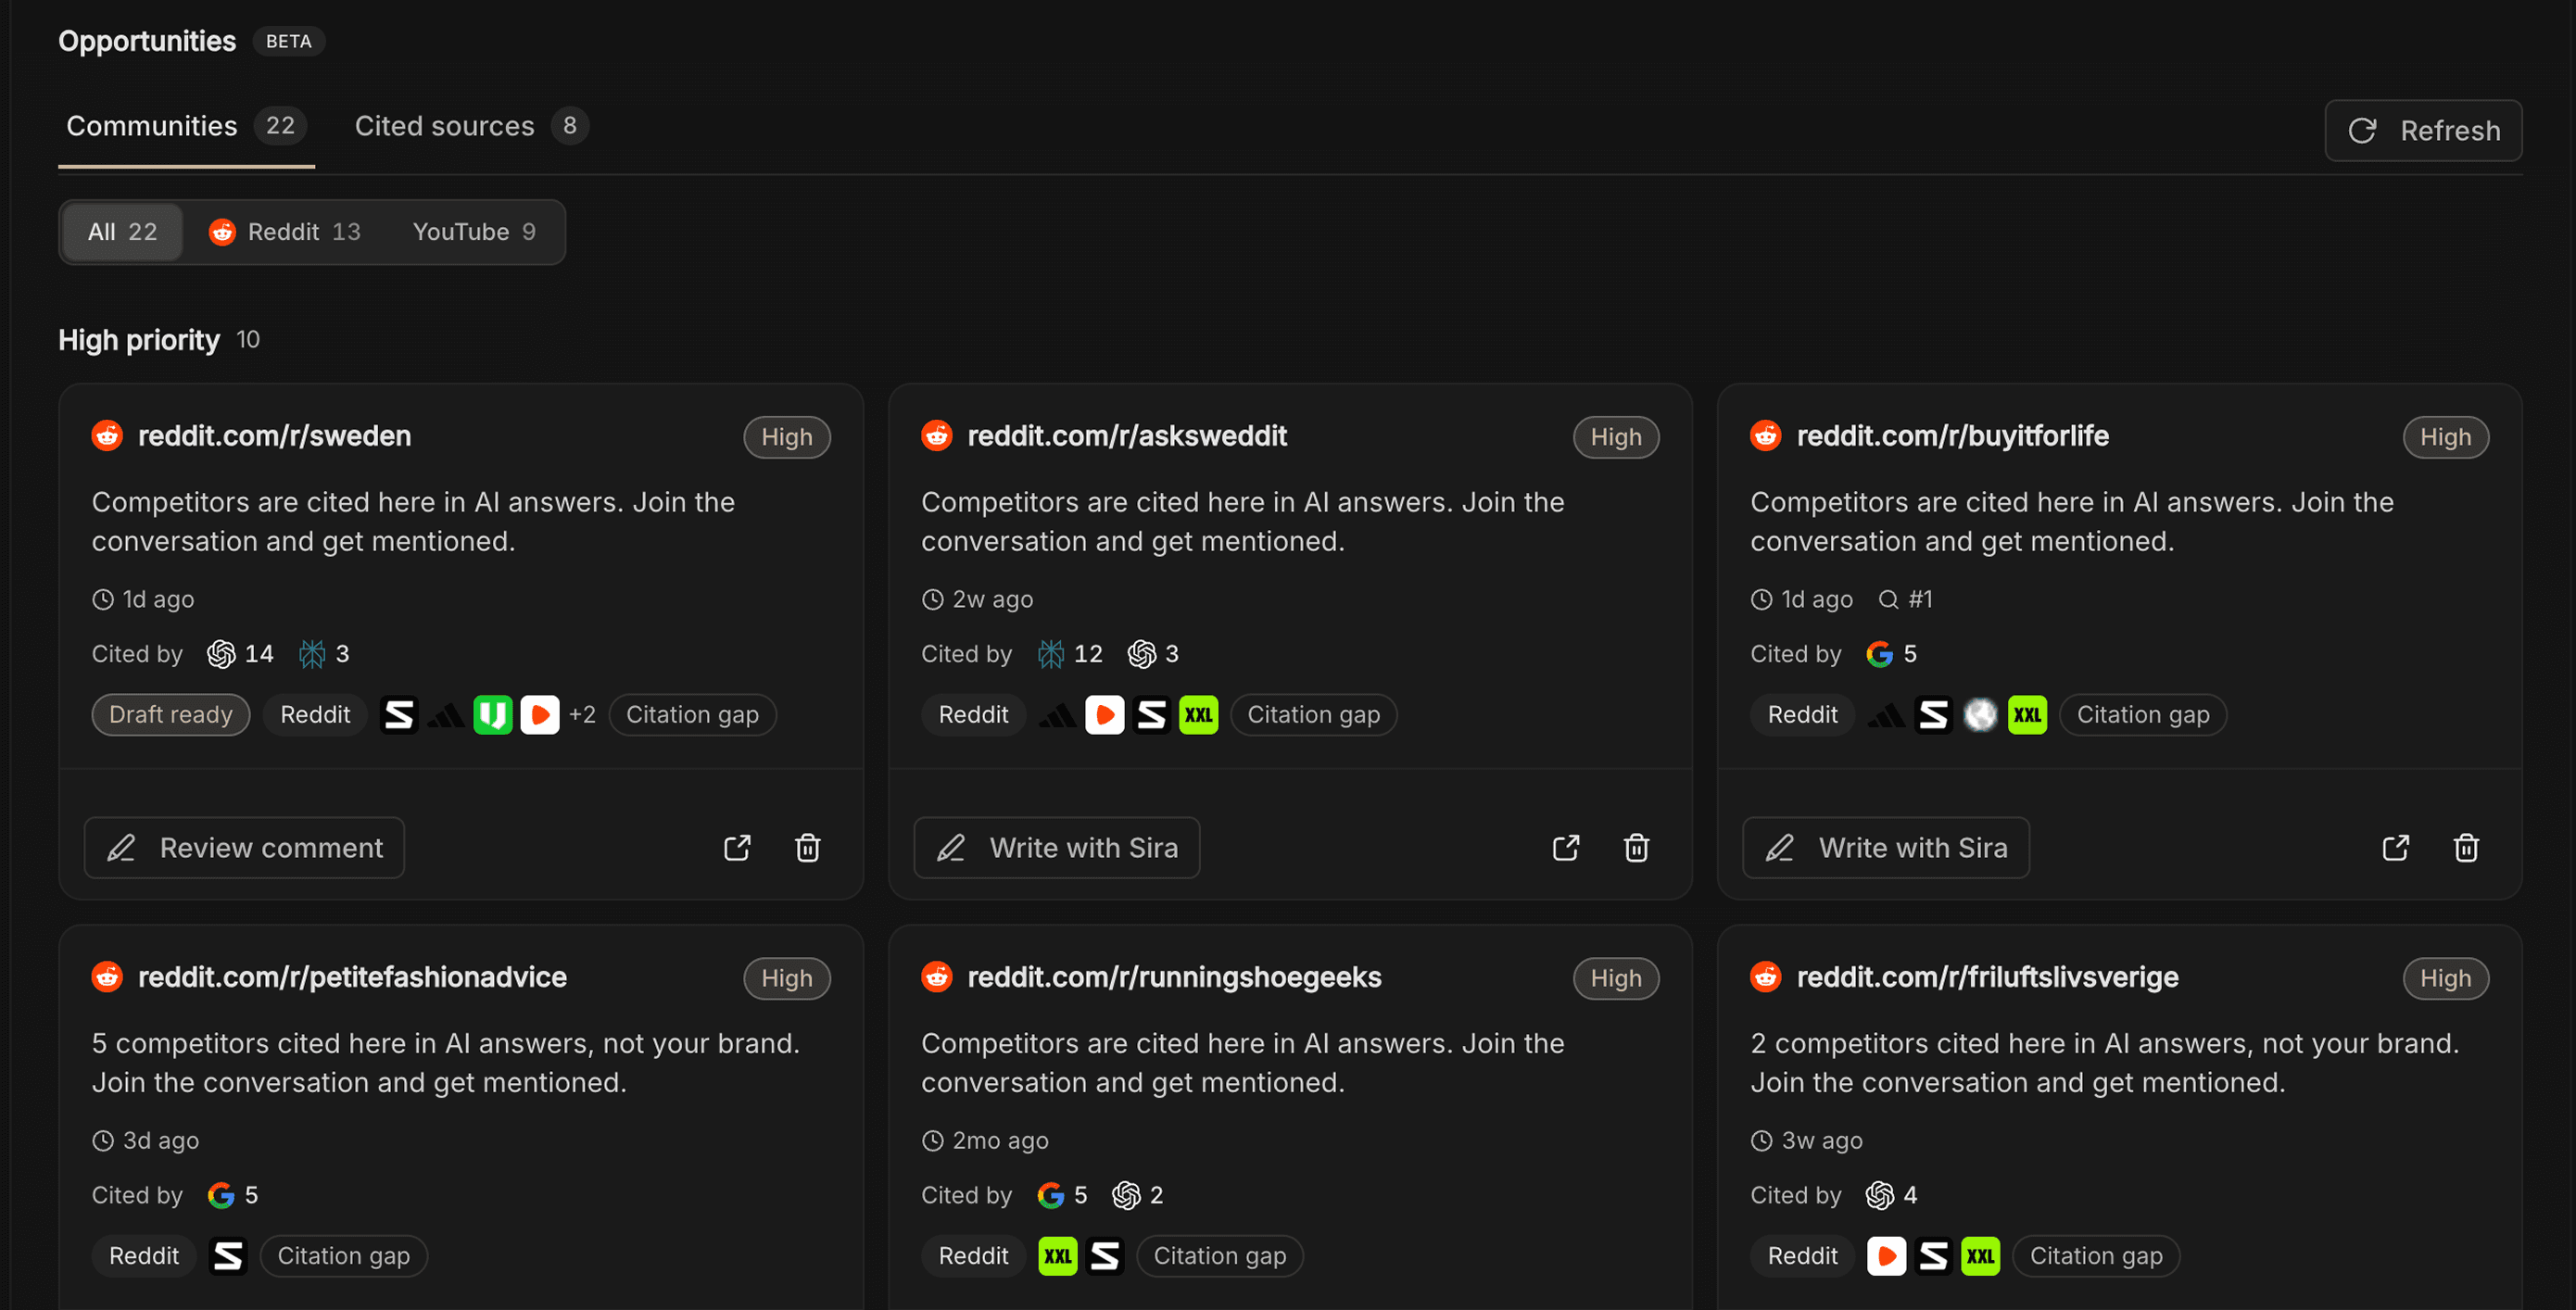The height and width of the screenshot is (1310, 2576).
Task: Open the reddit.com/r/runningshoegeeks link
Action: point(1174,977)
